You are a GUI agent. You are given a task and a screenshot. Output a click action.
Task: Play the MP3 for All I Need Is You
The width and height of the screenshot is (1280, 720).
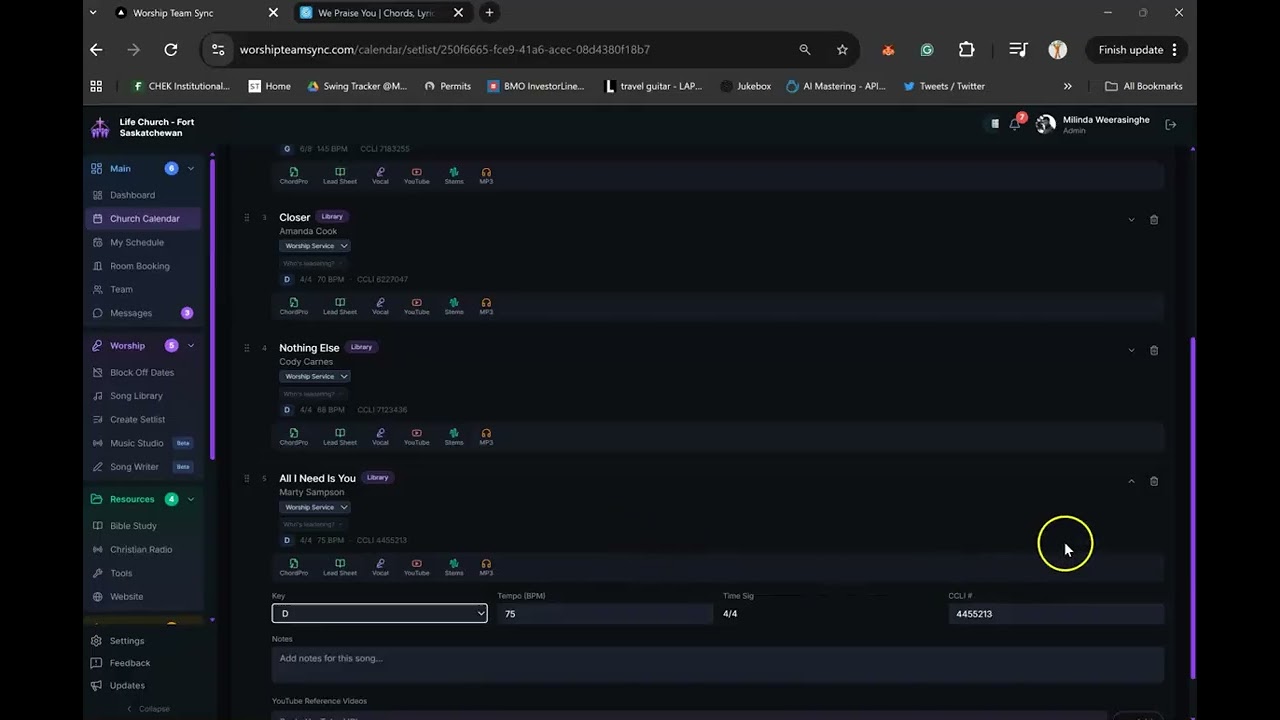pyautogui.click(x=486, y=567)
